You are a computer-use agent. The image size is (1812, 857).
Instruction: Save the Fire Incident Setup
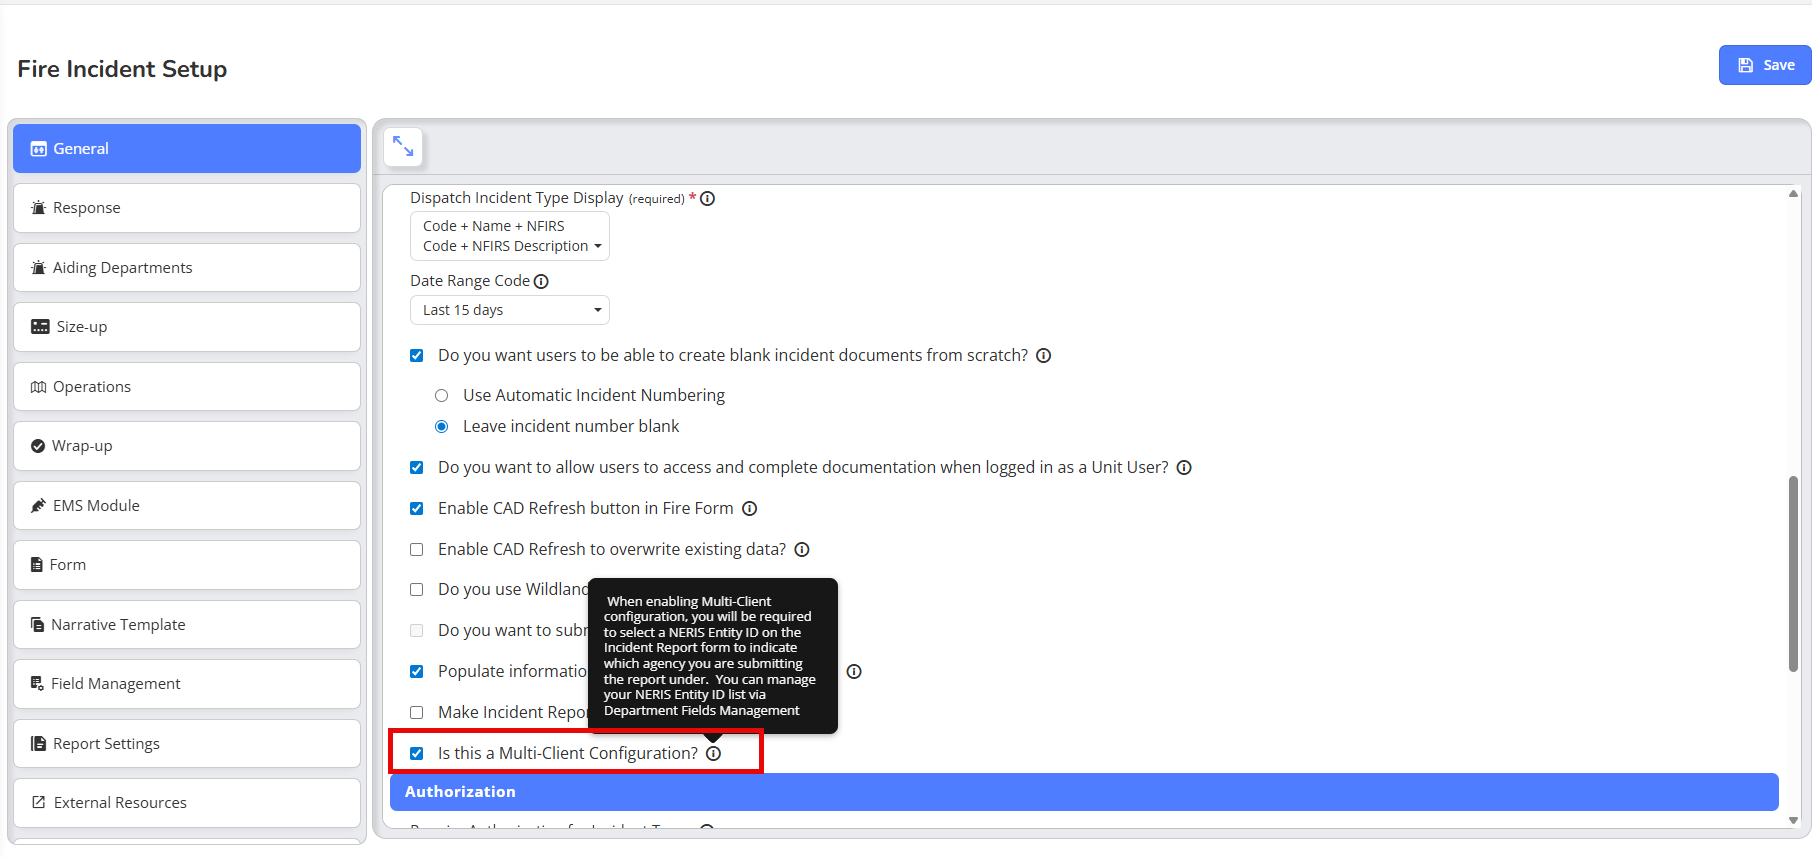1764,65
